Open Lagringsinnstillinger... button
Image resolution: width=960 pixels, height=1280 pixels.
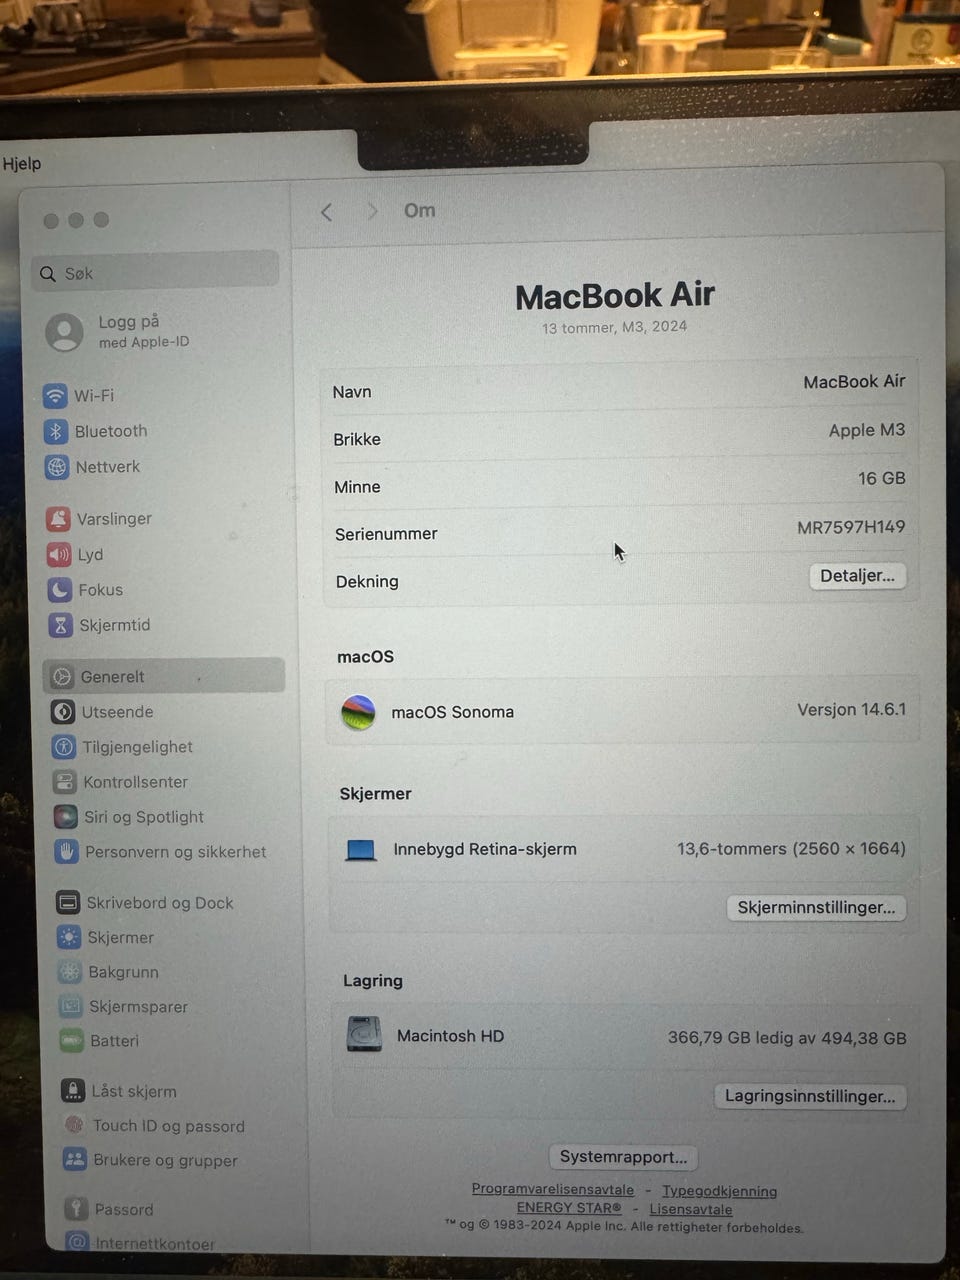point(810,1097)
